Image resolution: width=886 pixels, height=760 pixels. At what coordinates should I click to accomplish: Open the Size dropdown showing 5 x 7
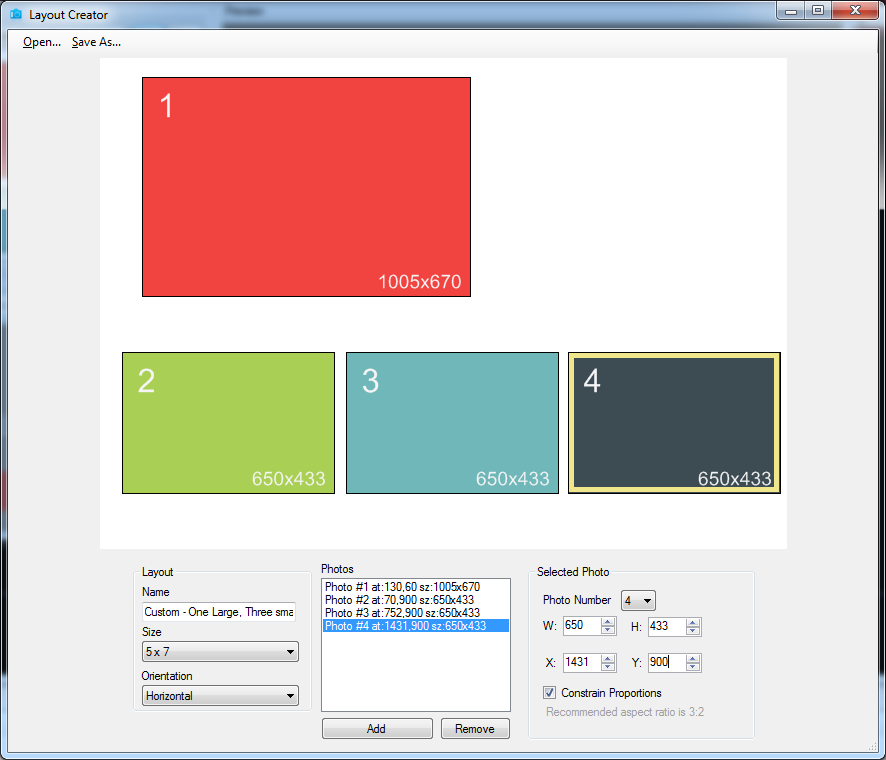coord(220,652)
